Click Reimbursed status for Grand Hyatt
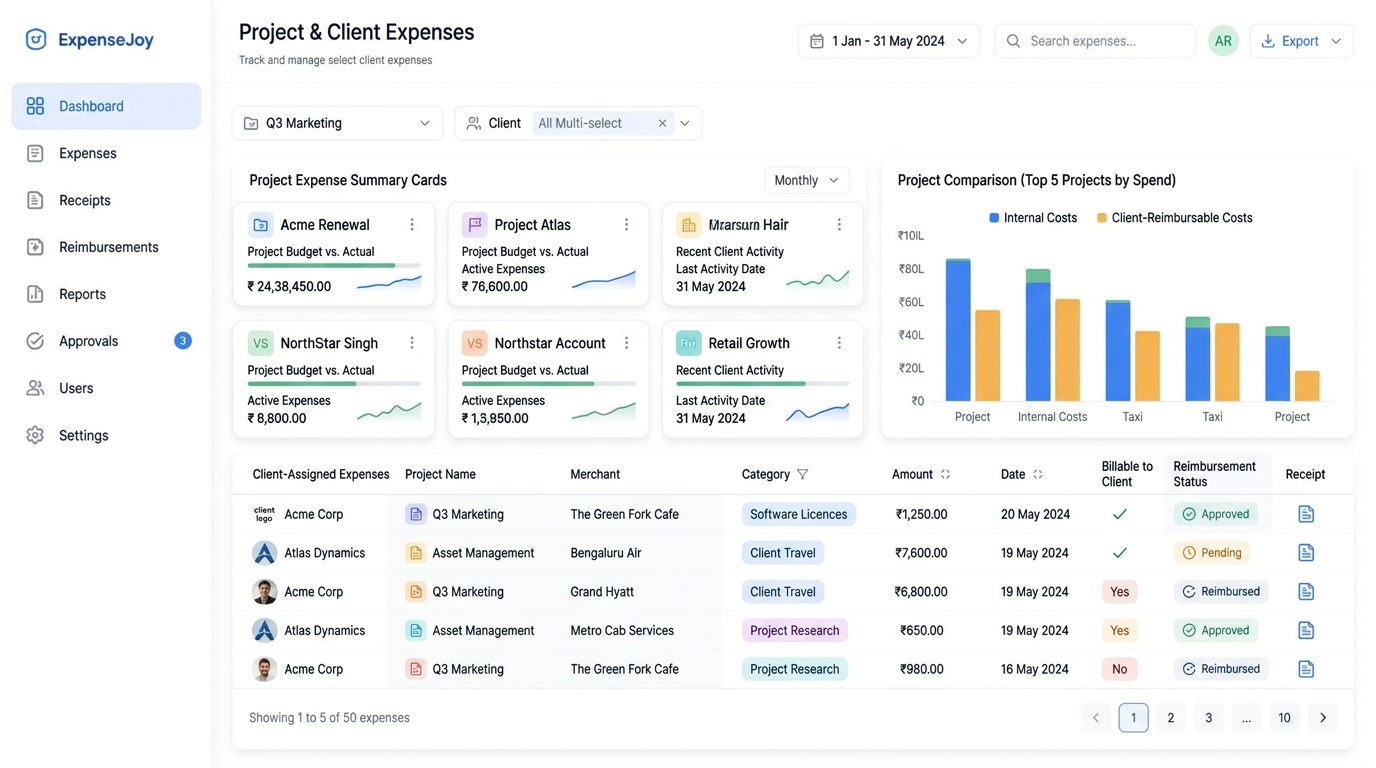 coord(1221,592)
